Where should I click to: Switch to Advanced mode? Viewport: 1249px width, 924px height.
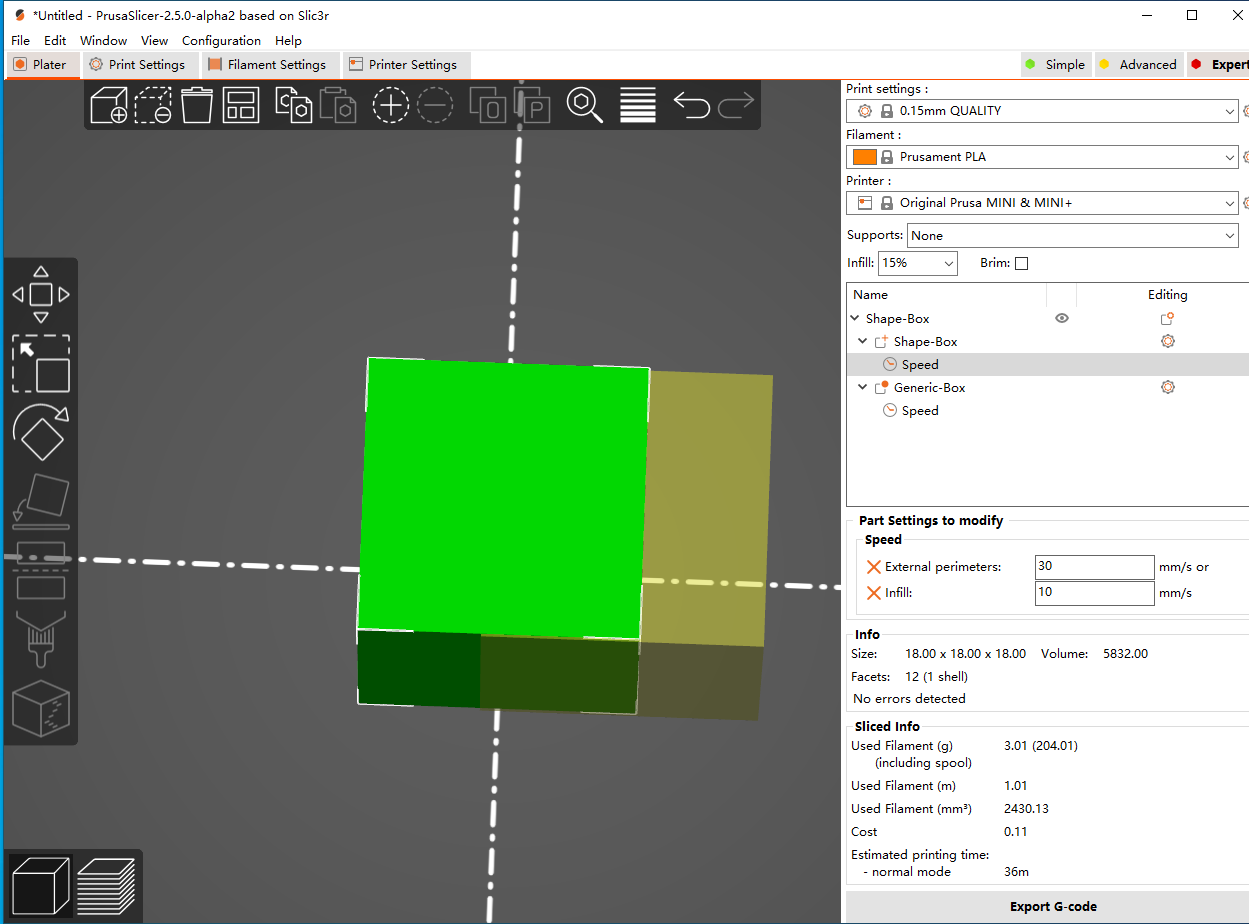[x=1138, y=64]
